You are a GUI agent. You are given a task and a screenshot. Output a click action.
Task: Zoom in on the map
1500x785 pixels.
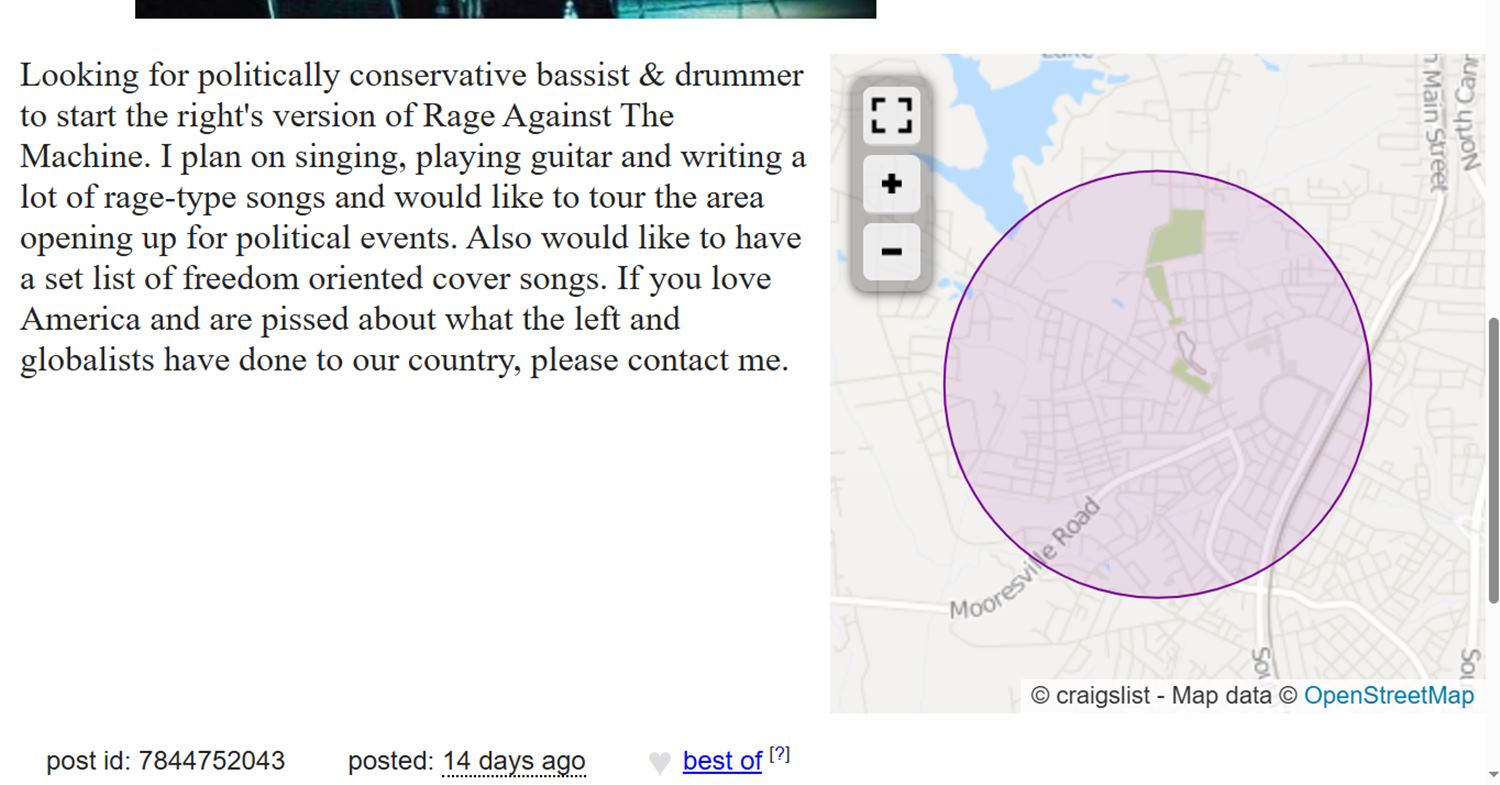pos(891,184)
